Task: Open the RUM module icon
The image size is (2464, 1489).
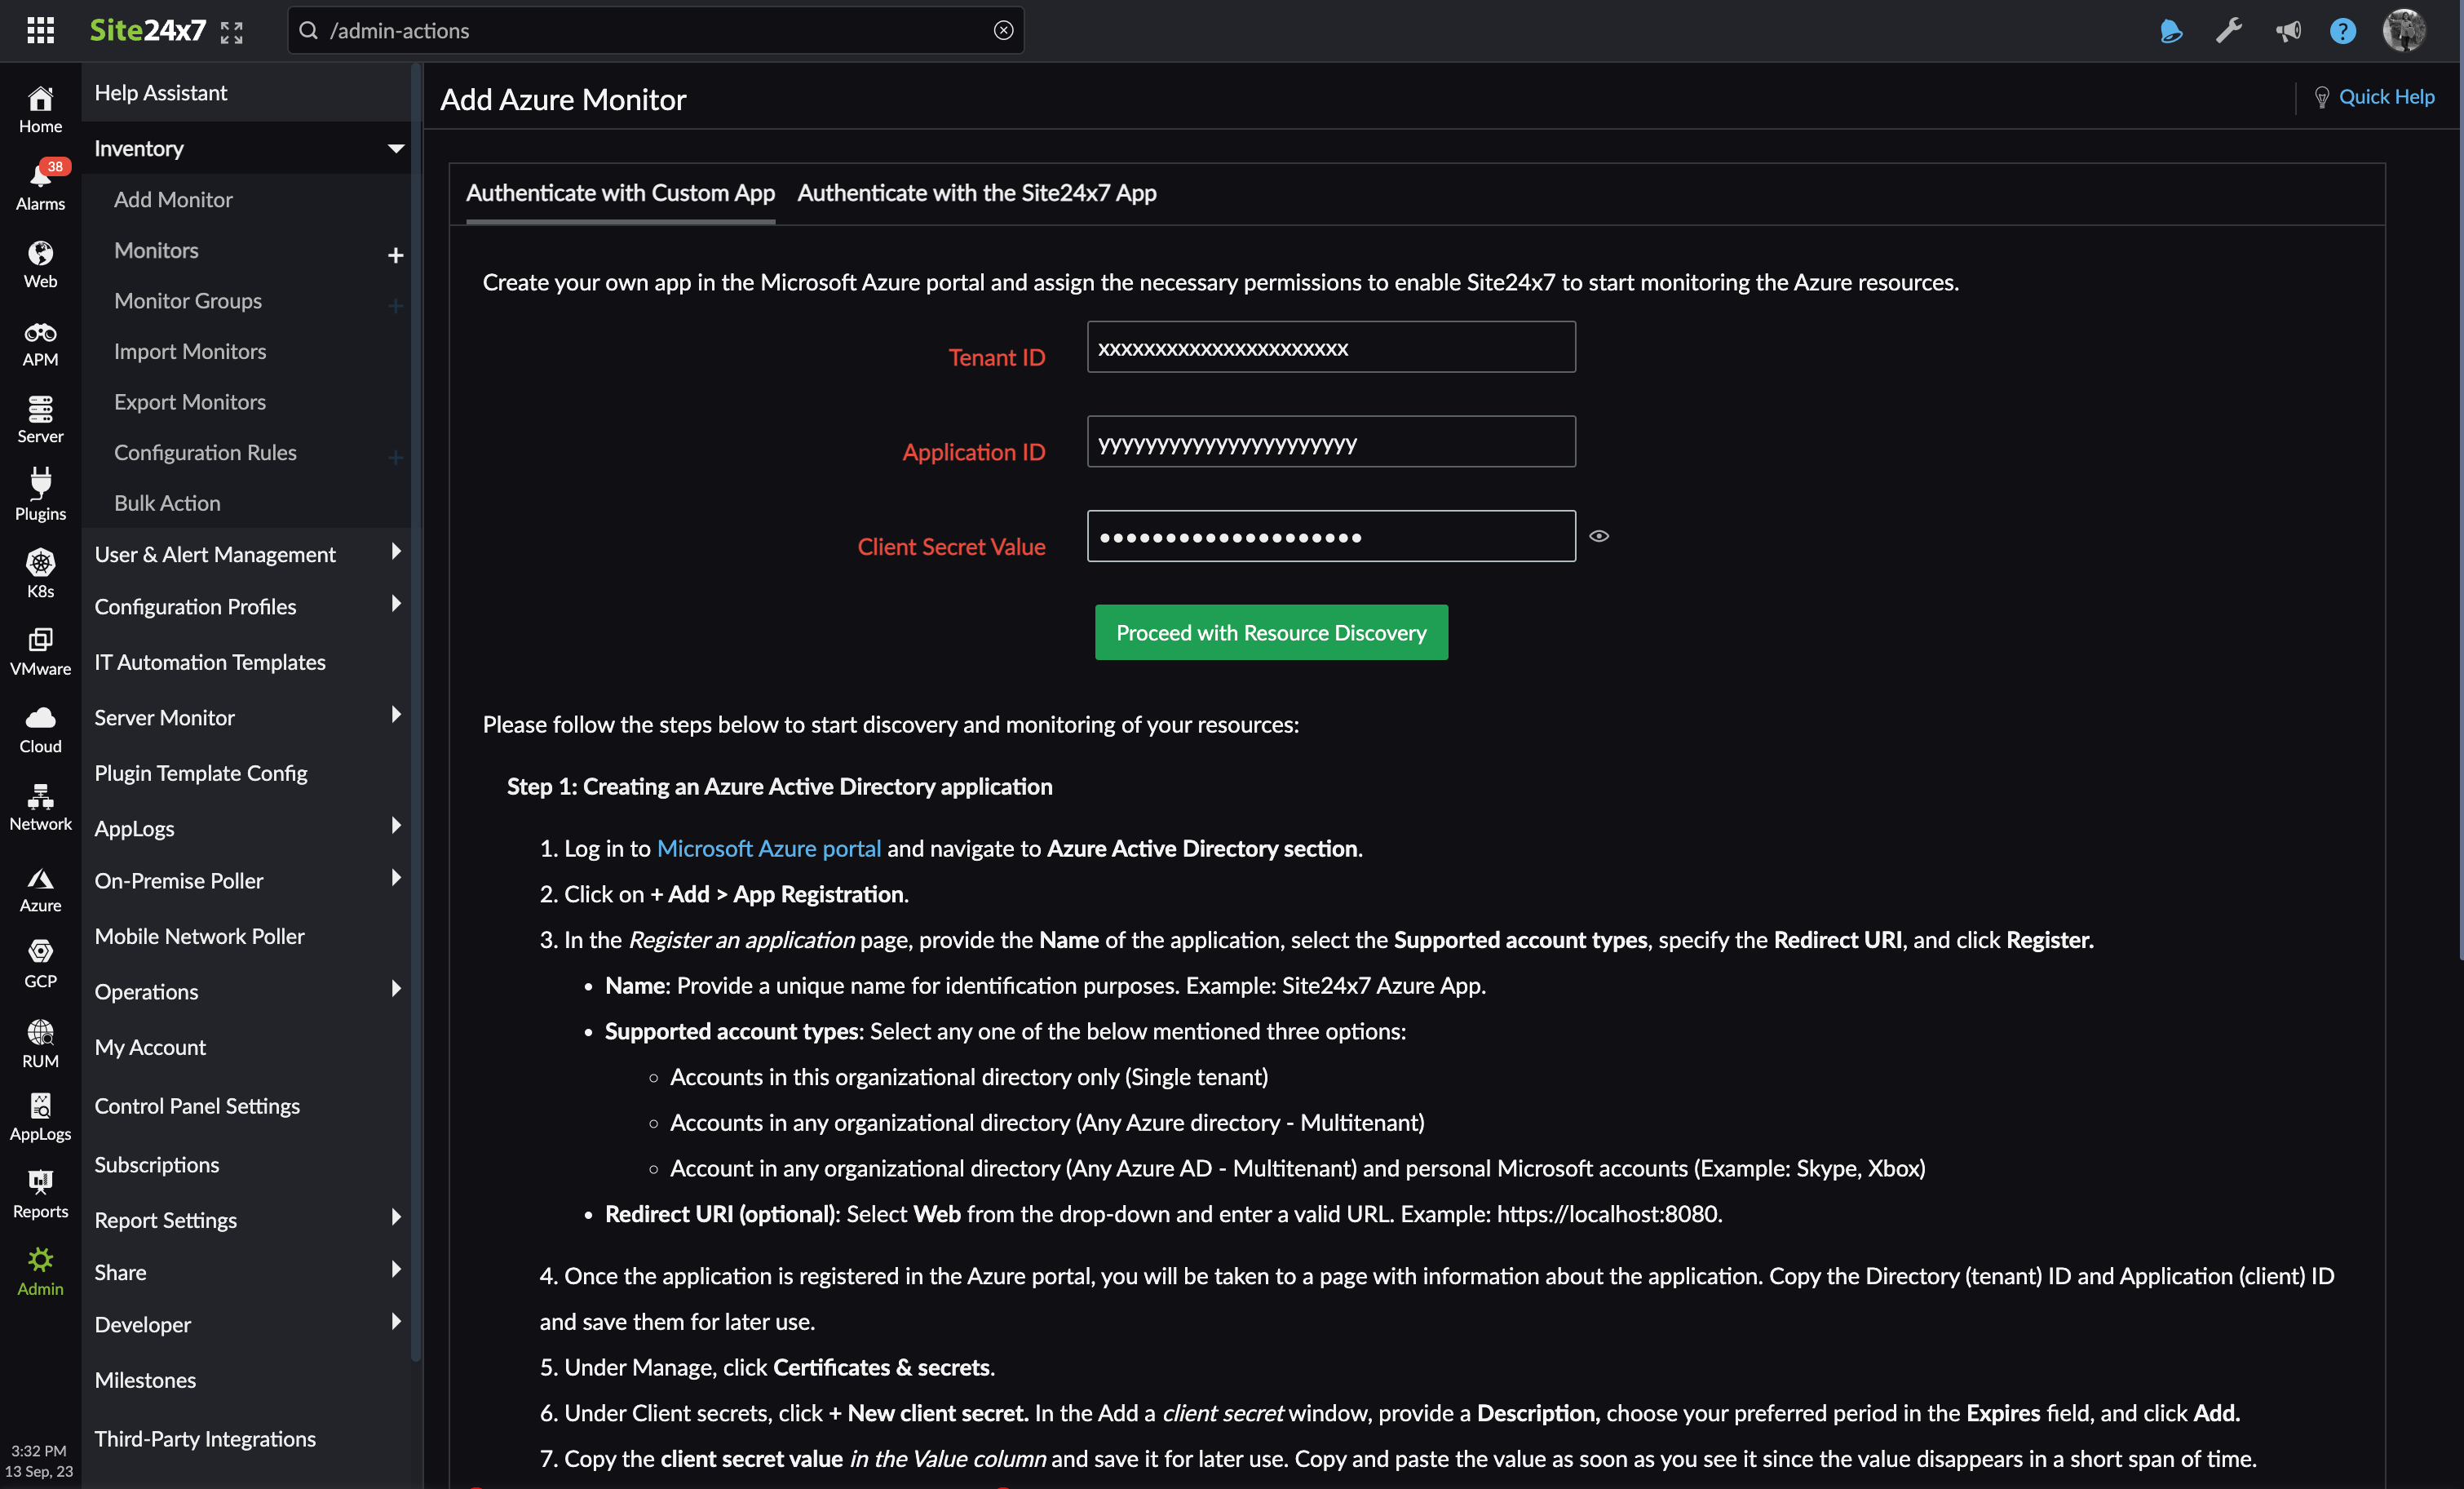Action: pos(40,1045)
